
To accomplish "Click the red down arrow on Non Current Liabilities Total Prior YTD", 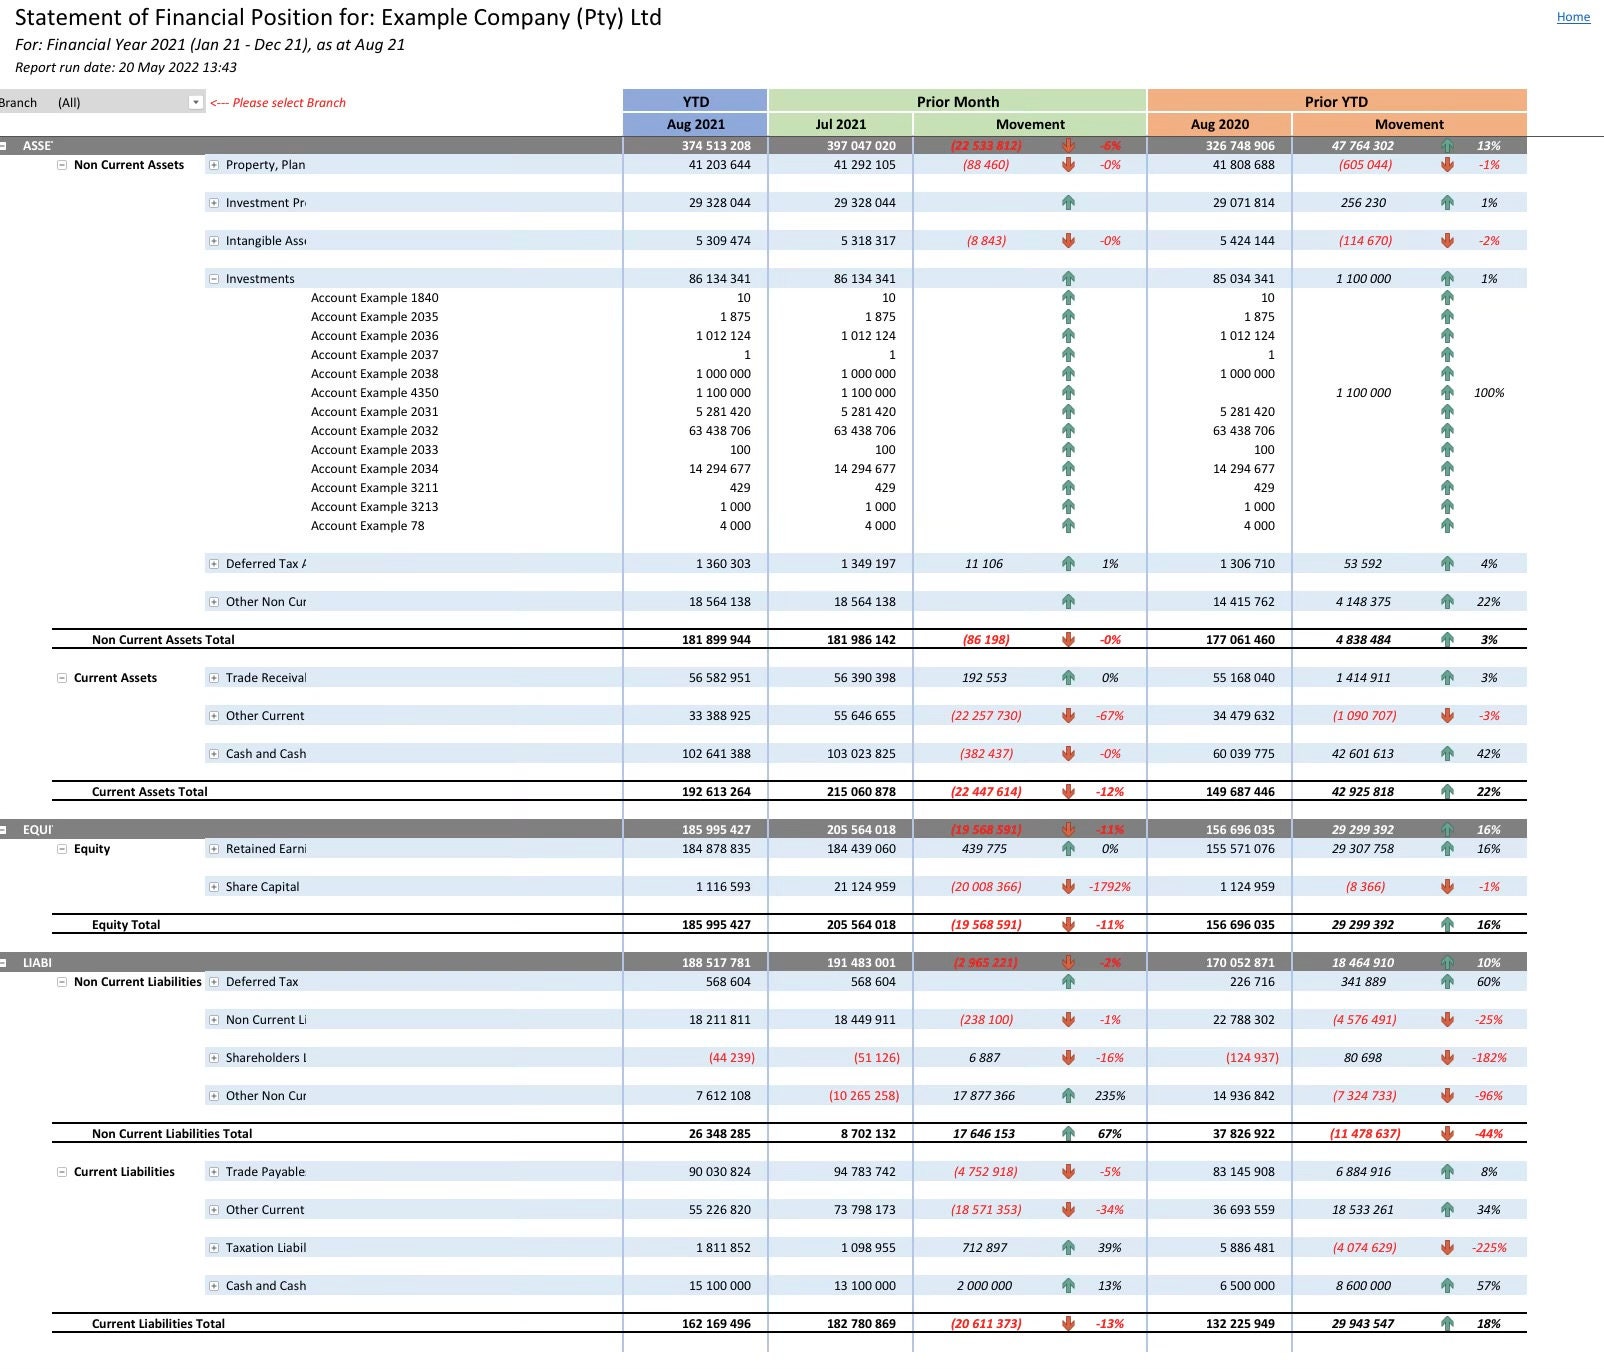I will [1446, 1134].
